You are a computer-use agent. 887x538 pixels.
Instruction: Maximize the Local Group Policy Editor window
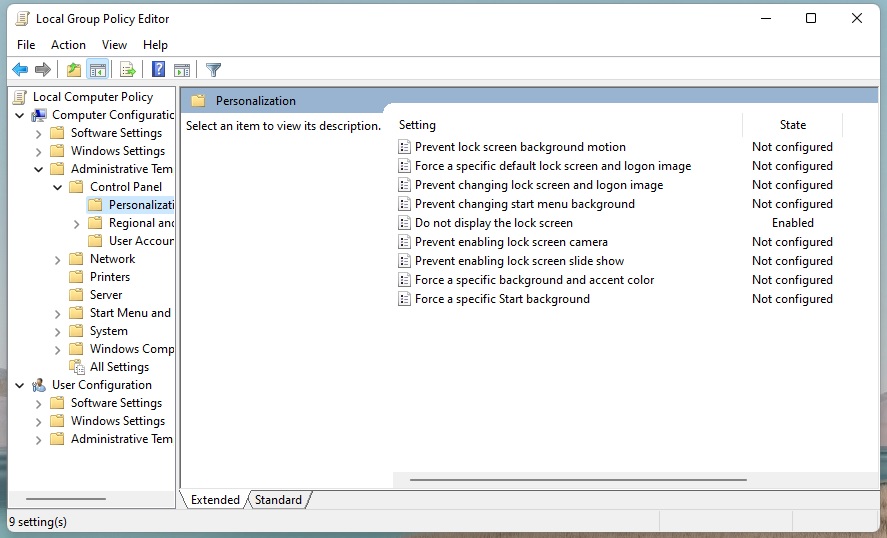pos(811,18)
